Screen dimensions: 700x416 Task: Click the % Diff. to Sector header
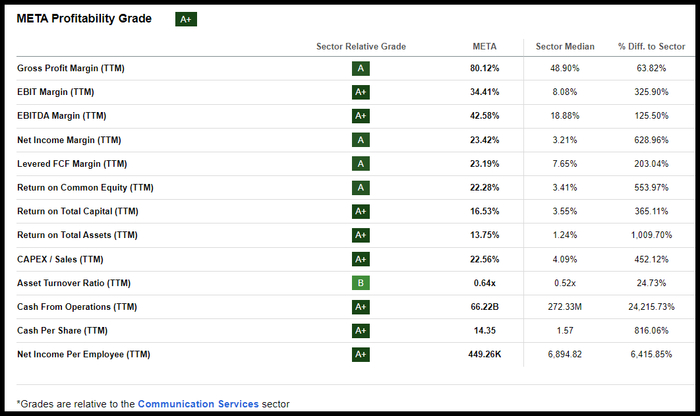tap(651, 46)
